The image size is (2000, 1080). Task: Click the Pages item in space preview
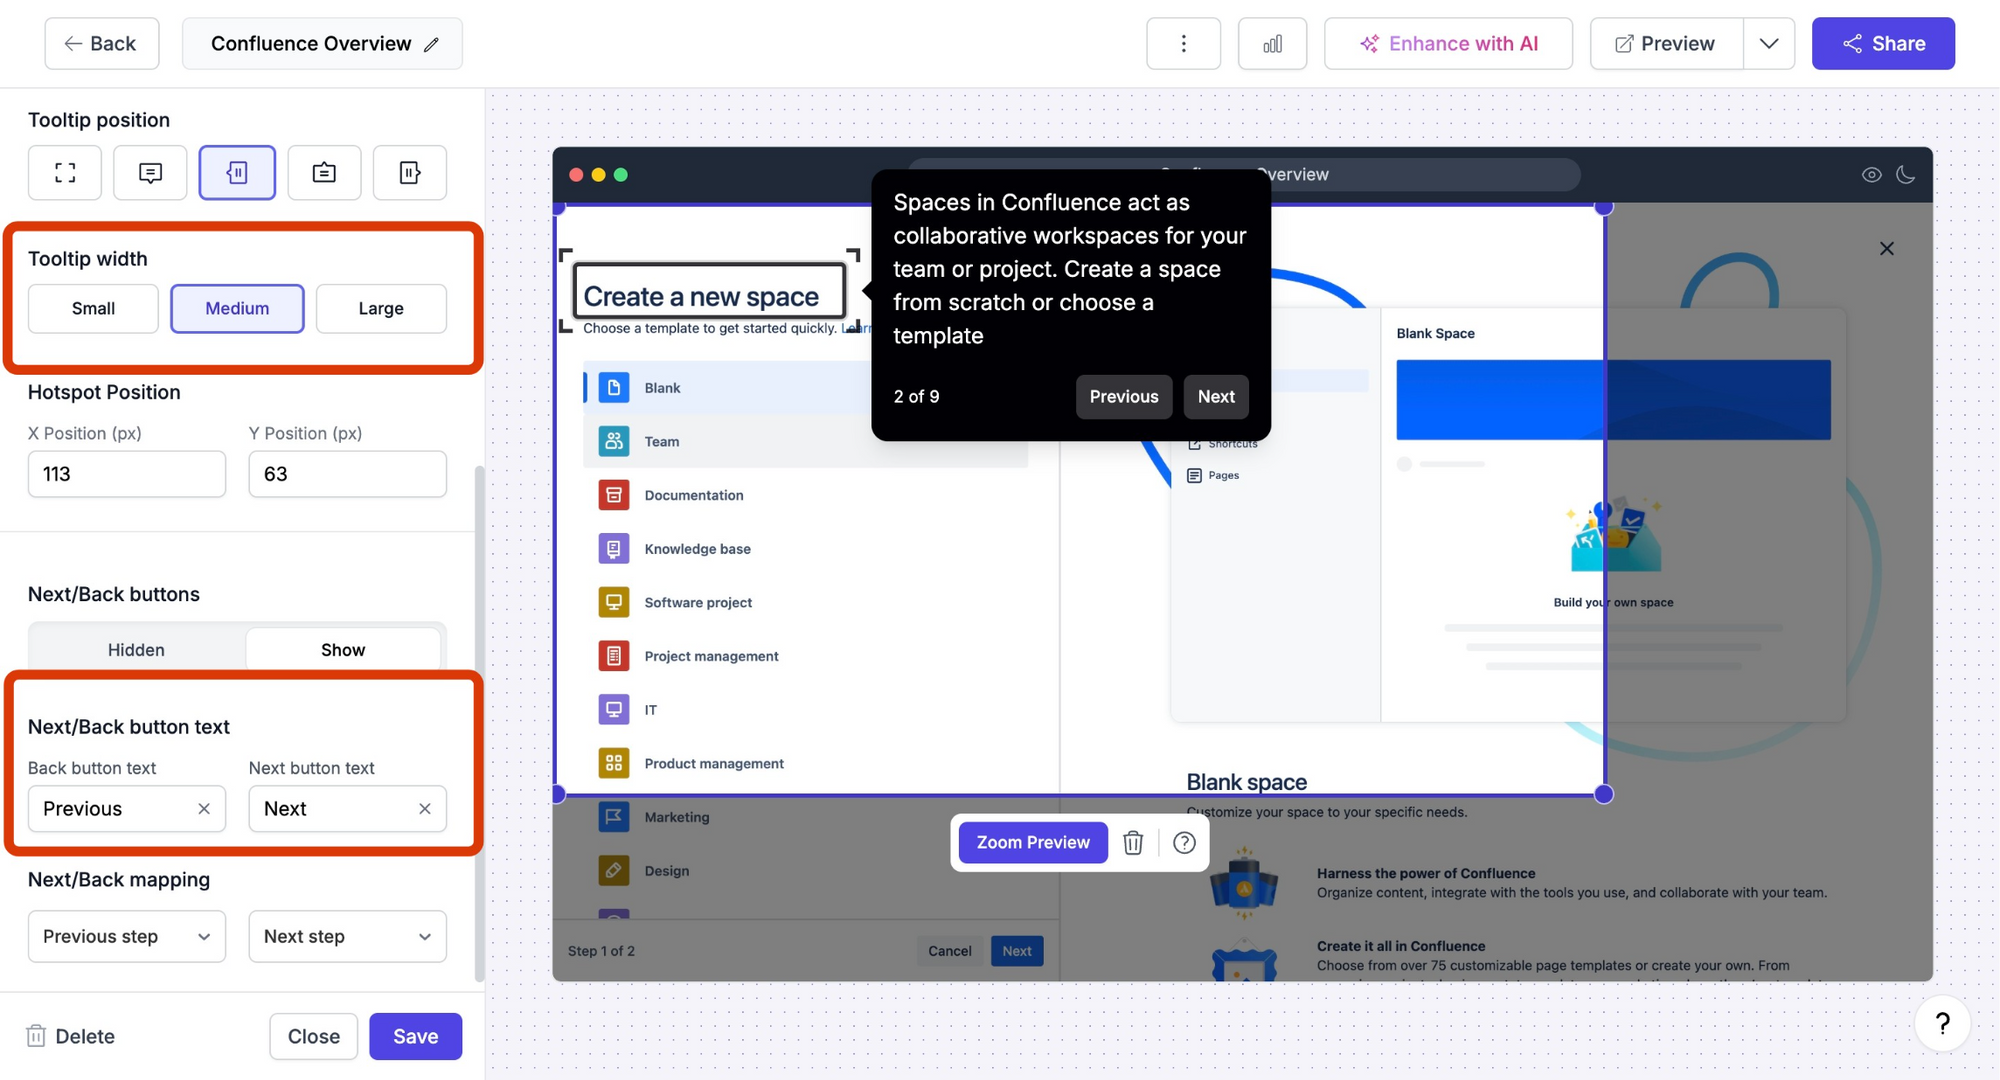1213,476
